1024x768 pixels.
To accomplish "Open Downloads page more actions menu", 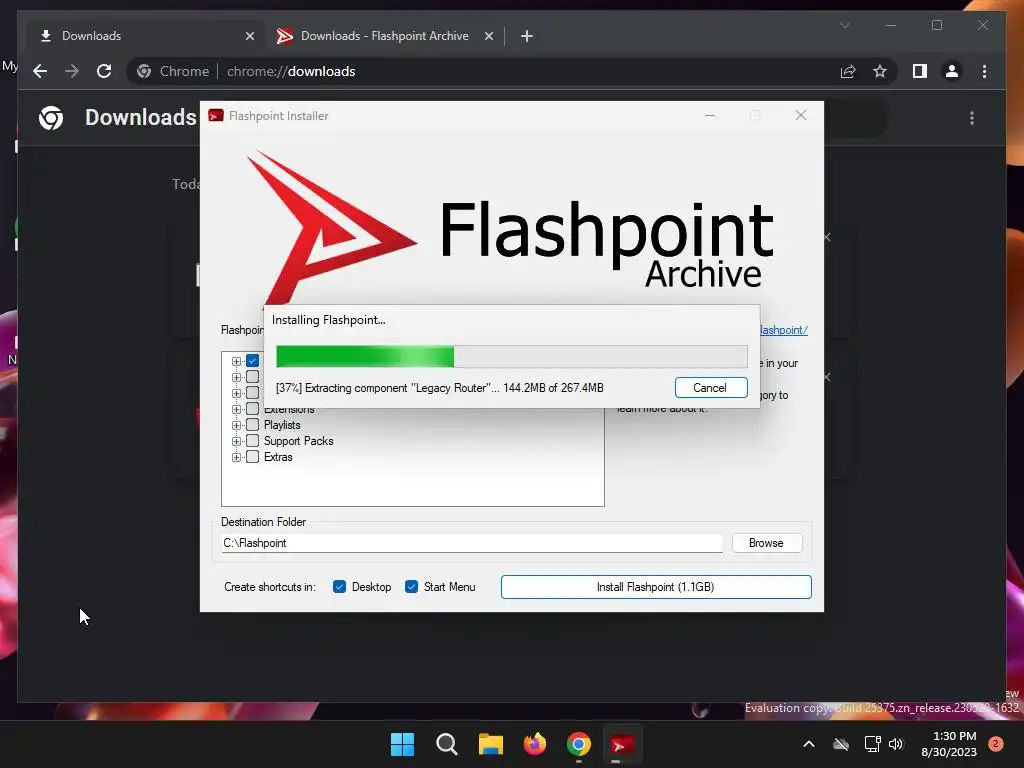I will pyautogui.click(x=972, y=118).
